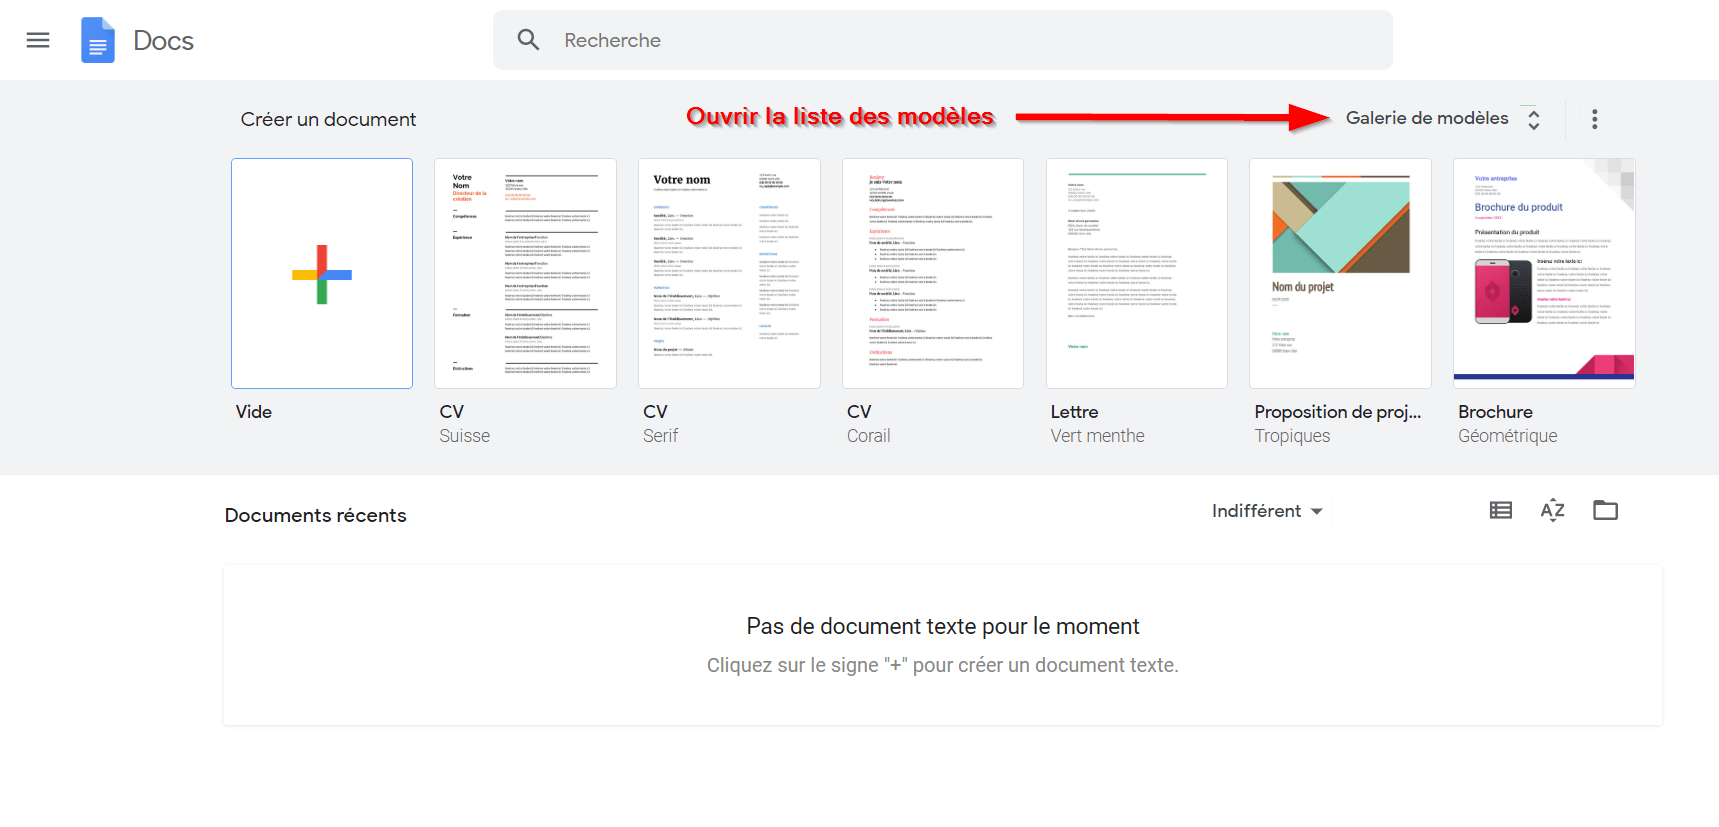Open the CV Corail template

933,273
